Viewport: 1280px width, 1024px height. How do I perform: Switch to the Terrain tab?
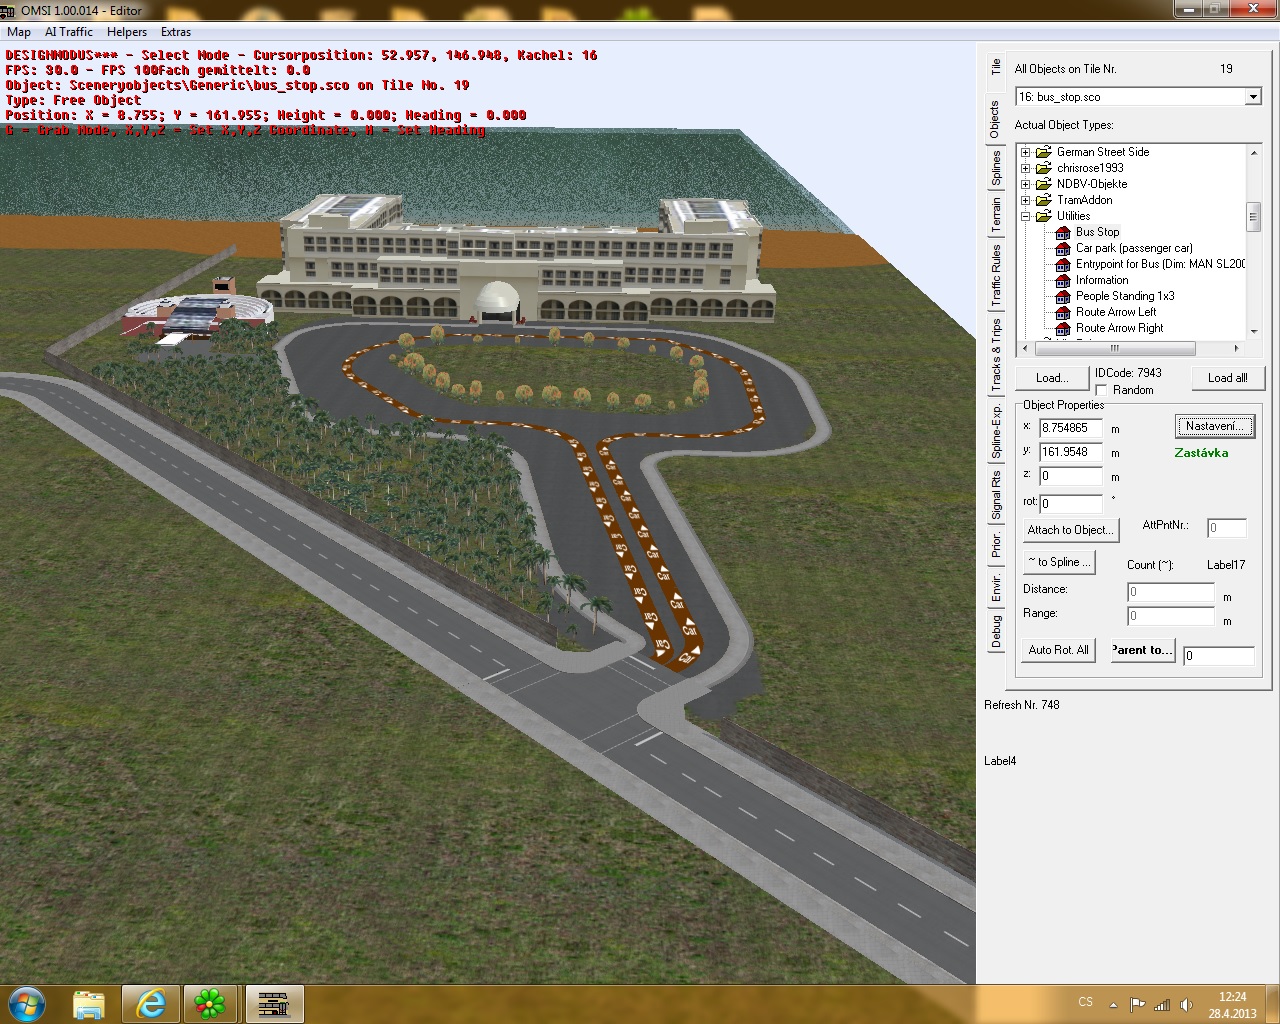point(996,216)
